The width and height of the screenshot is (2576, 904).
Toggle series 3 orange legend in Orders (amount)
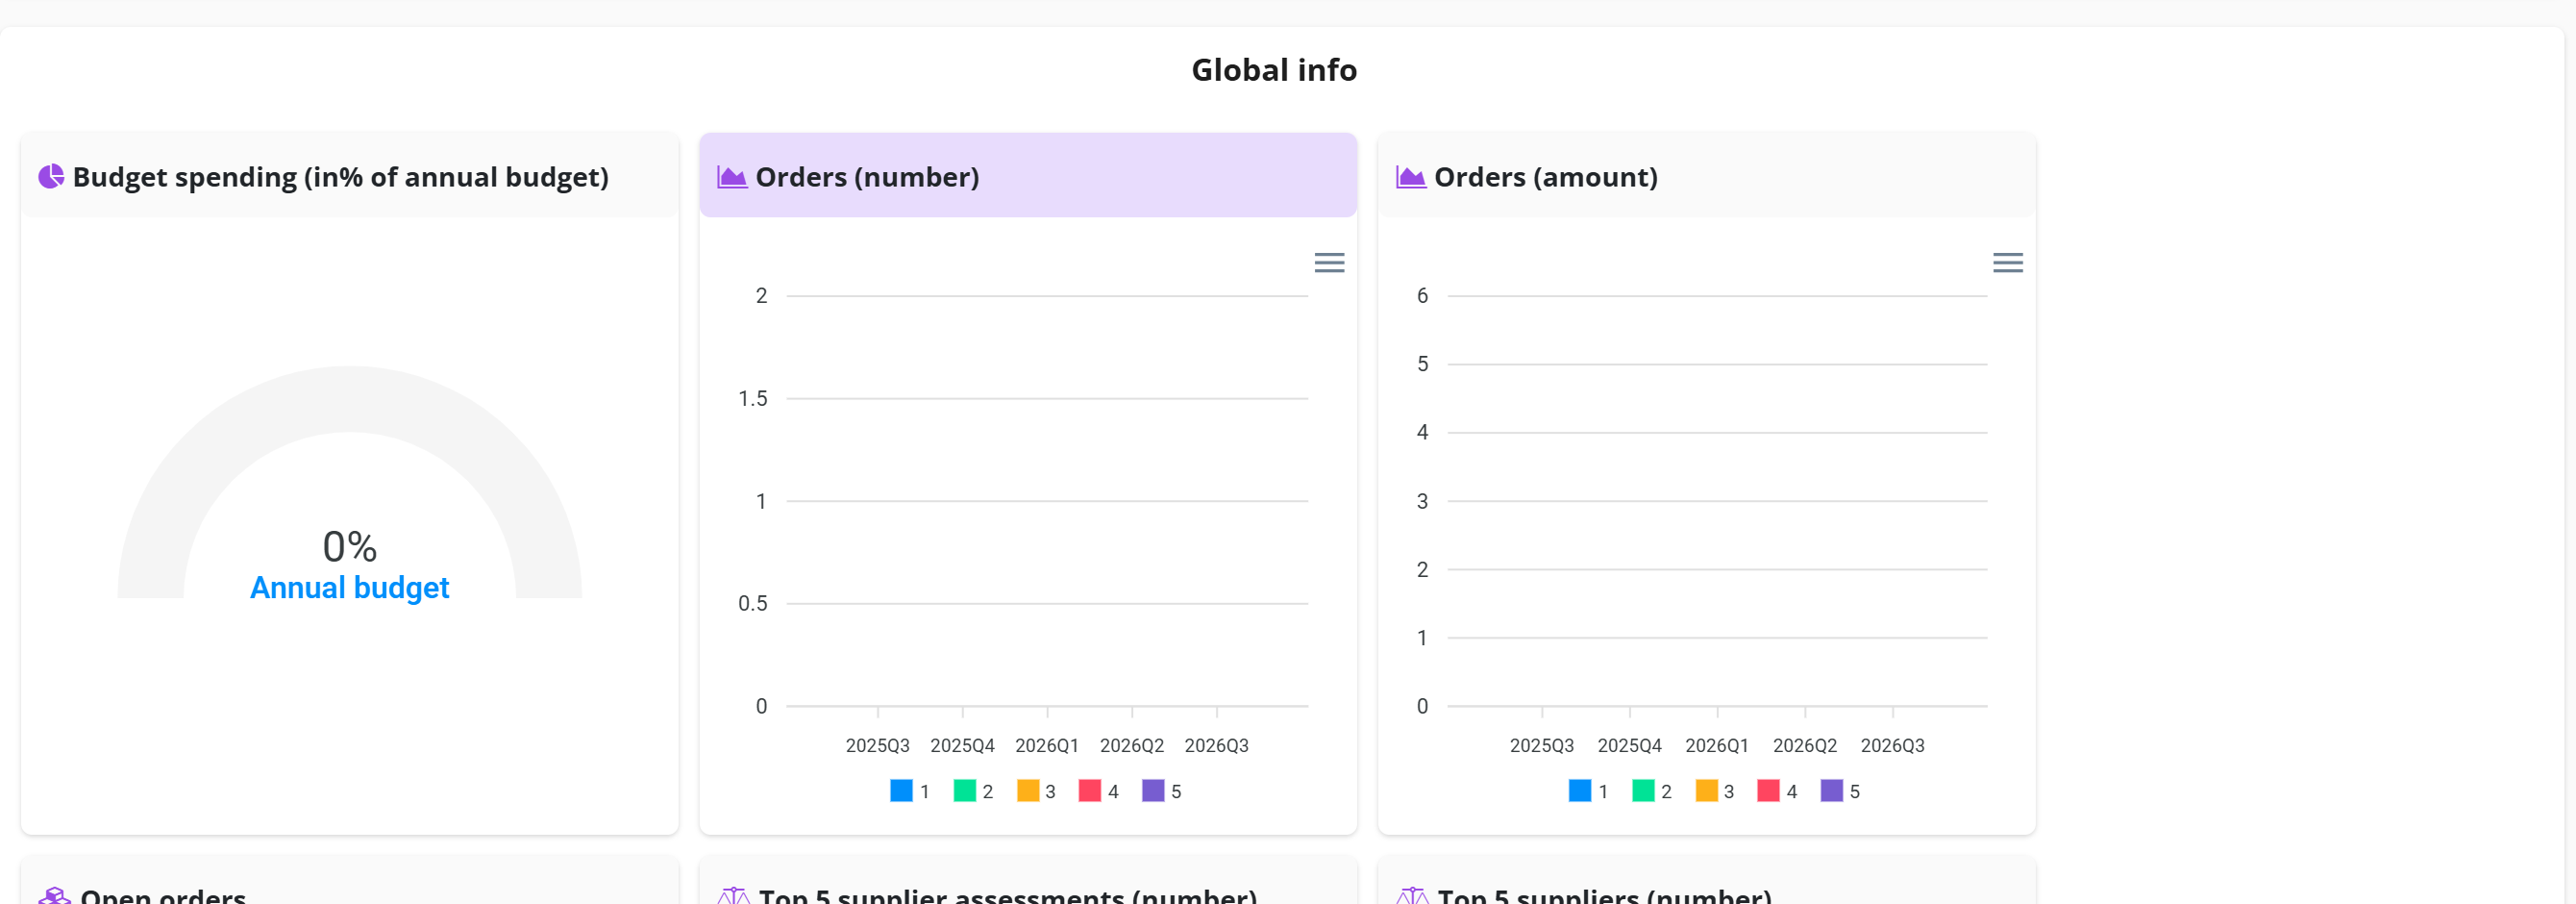[1715, 791]
